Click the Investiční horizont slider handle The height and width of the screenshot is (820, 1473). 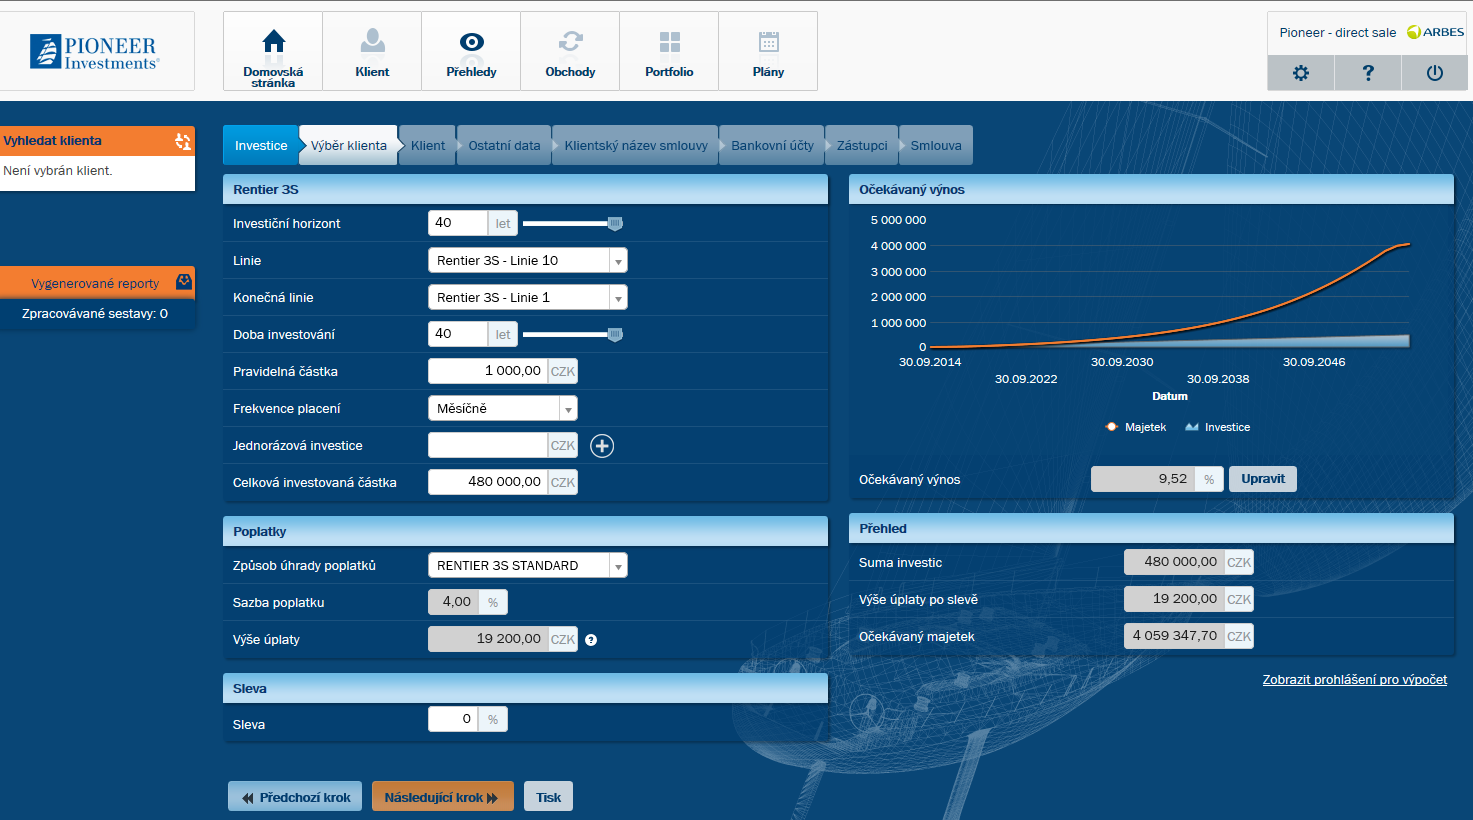(615, 224)
